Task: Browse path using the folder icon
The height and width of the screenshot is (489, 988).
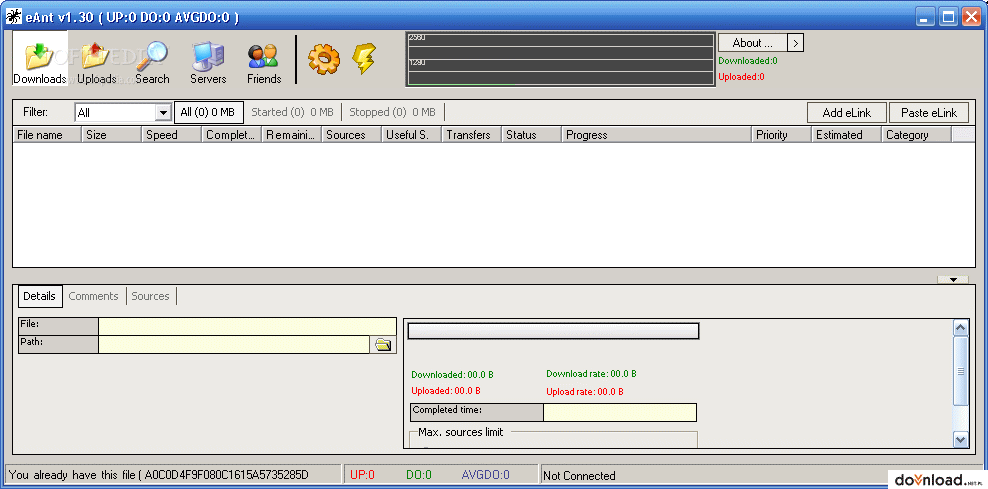Action: (x=383, y=345)
